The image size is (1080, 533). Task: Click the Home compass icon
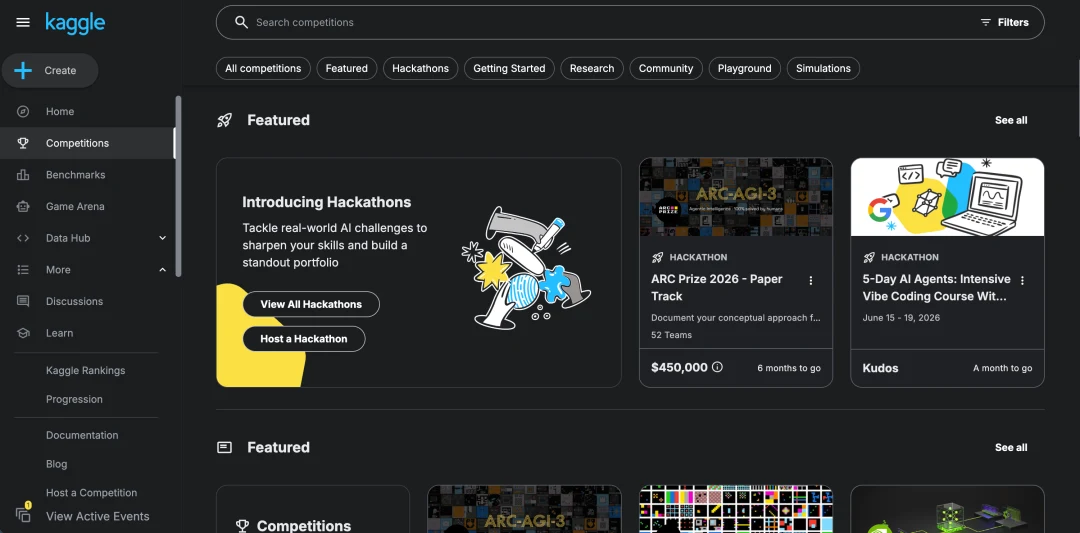pyautogui.click(x=23, y=112)
